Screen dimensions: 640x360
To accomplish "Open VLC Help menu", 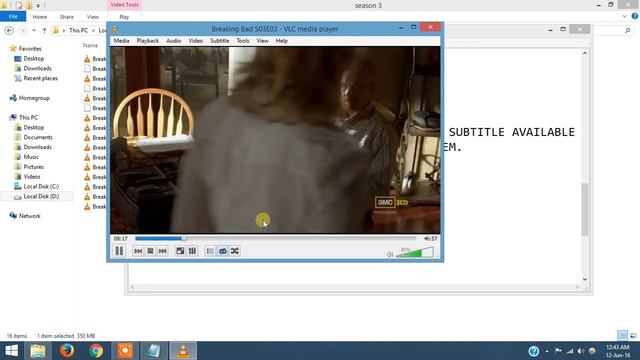I will coord(282,41).
